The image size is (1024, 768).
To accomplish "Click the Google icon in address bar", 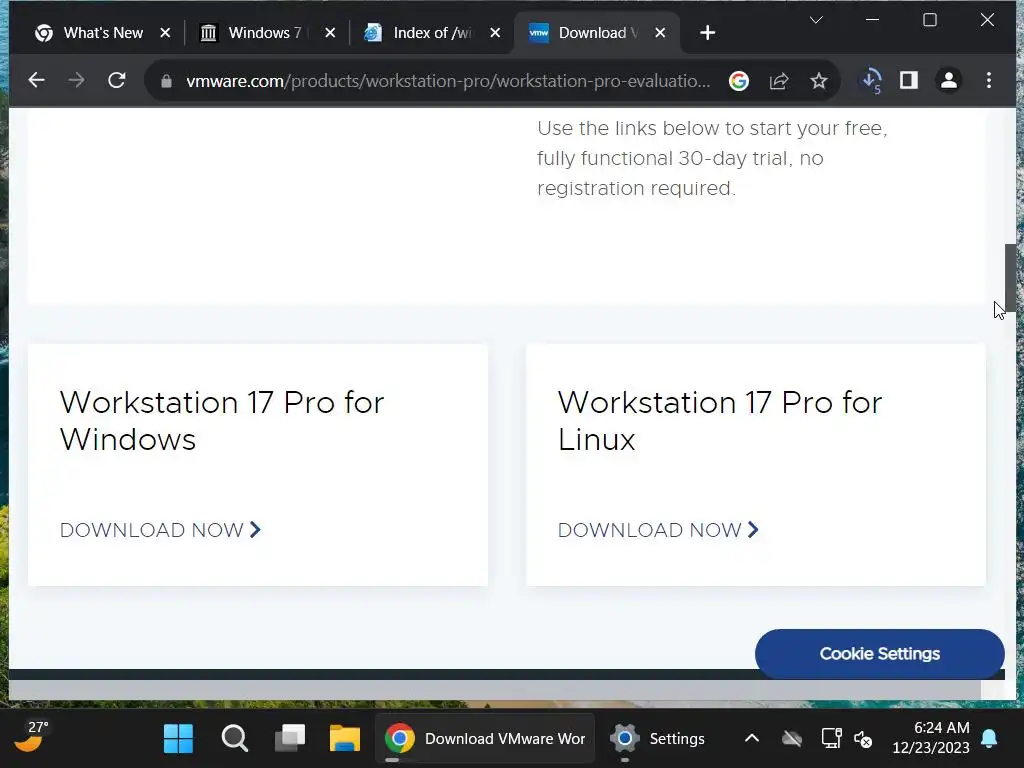I will 739,81.
